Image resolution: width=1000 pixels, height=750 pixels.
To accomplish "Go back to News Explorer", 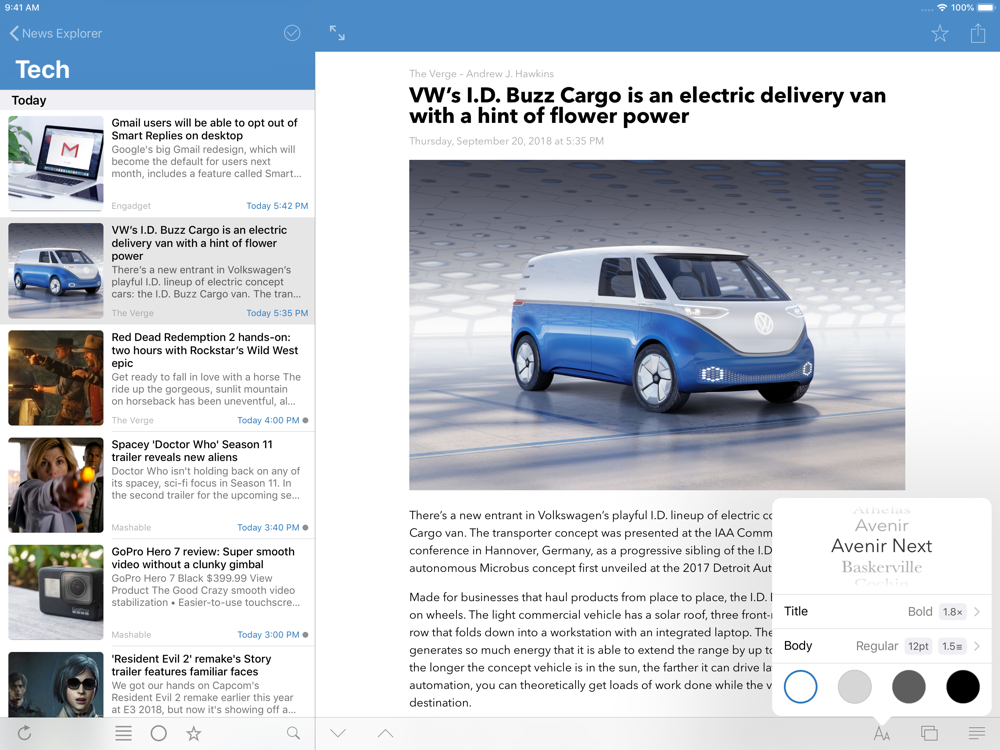I will coord(56,33).
